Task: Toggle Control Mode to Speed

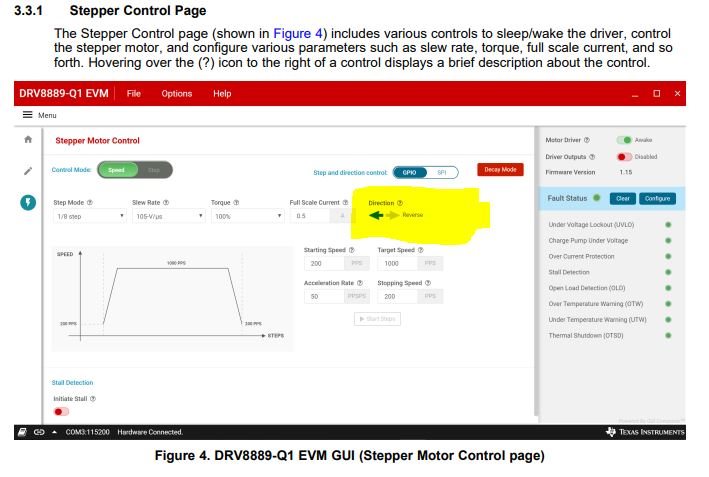Action: coord(117,170)
